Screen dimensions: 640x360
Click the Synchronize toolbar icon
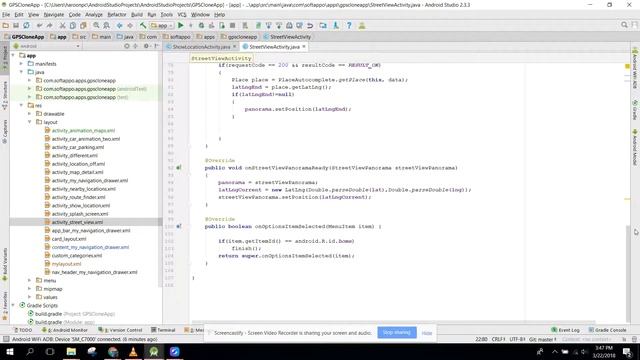click(x=27, y=25)
